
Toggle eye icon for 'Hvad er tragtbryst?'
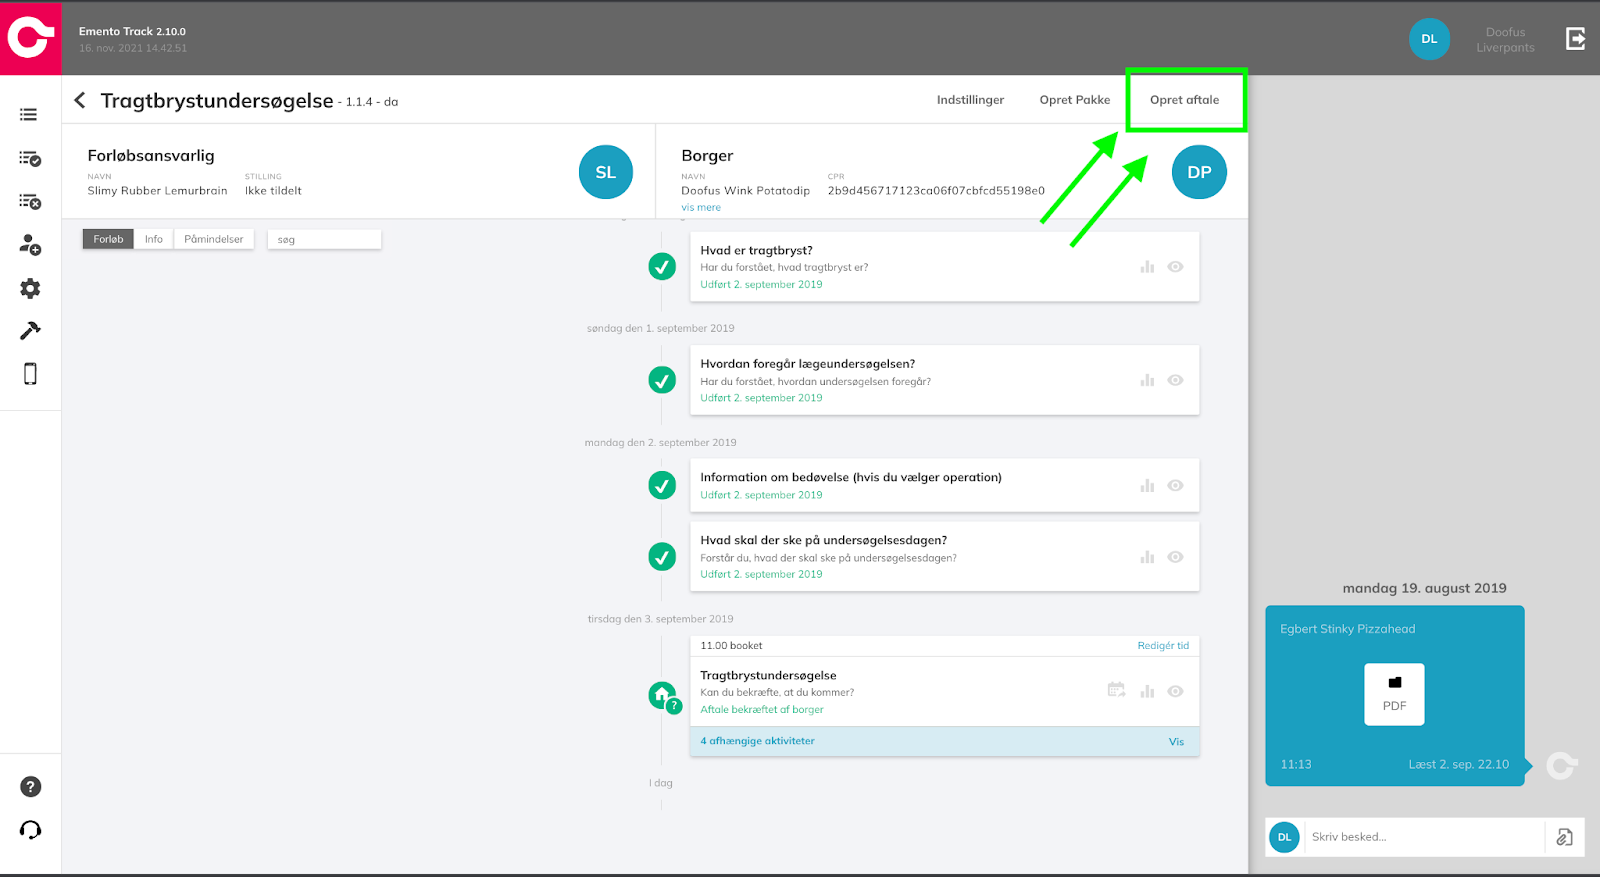point(1175,267)
